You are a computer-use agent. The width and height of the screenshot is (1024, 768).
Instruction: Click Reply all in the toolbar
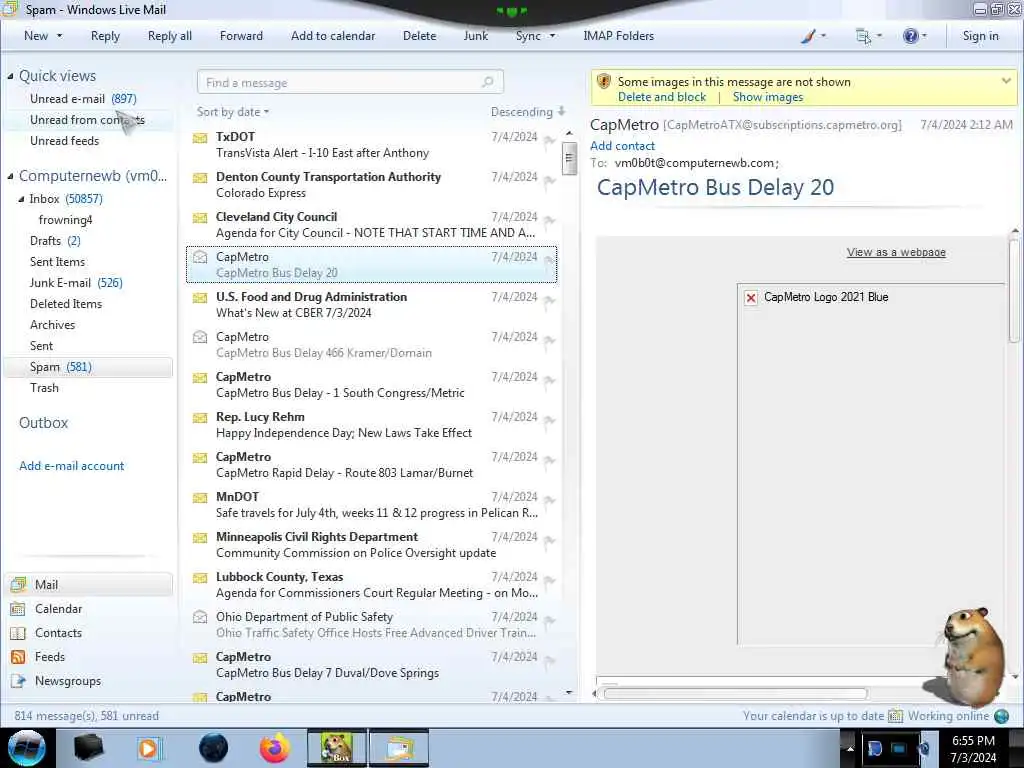(x=170, y=36)
